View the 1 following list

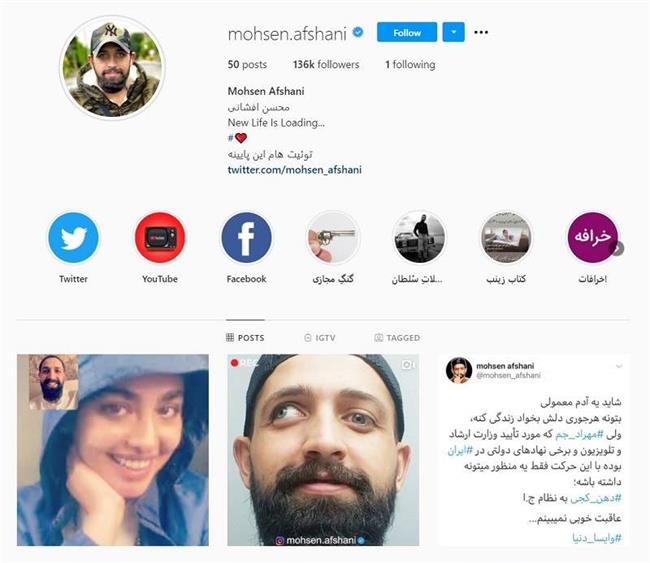(x=410, y=64)
